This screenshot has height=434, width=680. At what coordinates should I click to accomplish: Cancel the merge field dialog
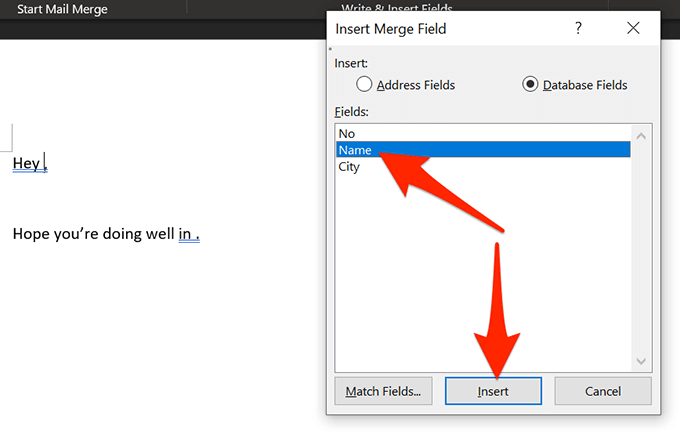click(x=603, y=391)
